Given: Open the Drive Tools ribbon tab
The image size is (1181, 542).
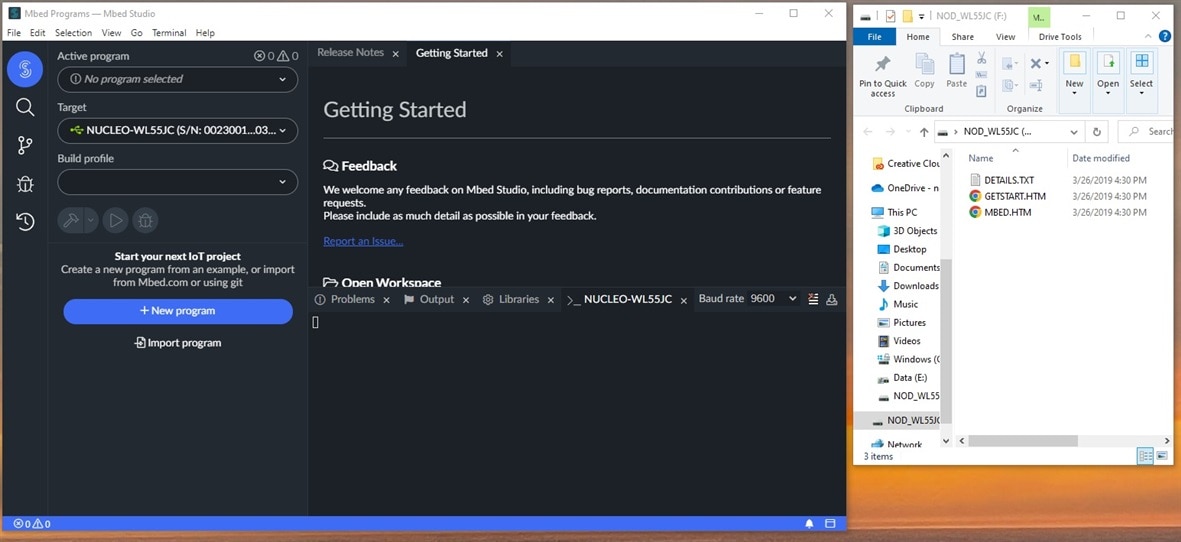Looking at the screenshot, I should tap(1060, 37).
